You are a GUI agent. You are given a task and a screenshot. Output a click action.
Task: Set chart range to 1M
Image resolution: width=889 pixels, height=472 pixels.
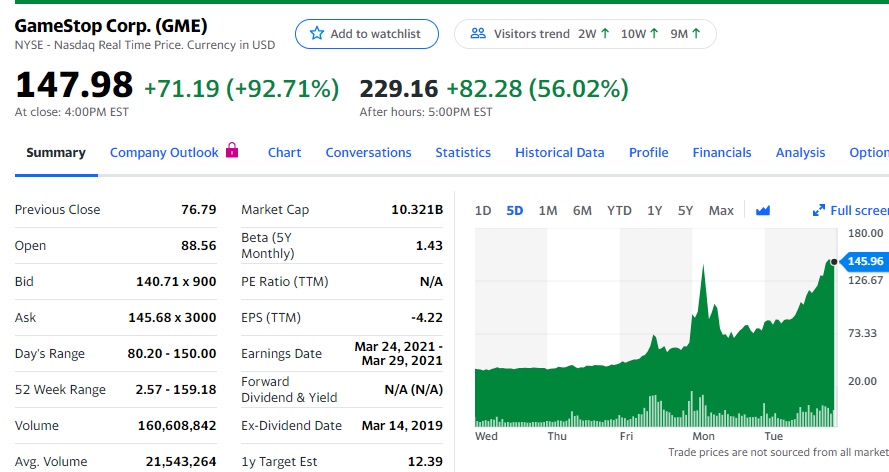(x=548, y=211)
